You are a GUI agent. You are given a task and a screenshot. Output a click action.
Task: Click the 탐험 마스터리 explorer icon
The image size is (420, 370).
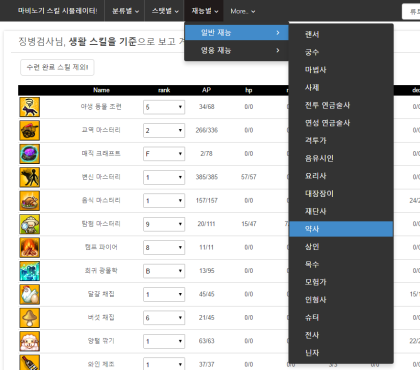click(x=30, y=224)
